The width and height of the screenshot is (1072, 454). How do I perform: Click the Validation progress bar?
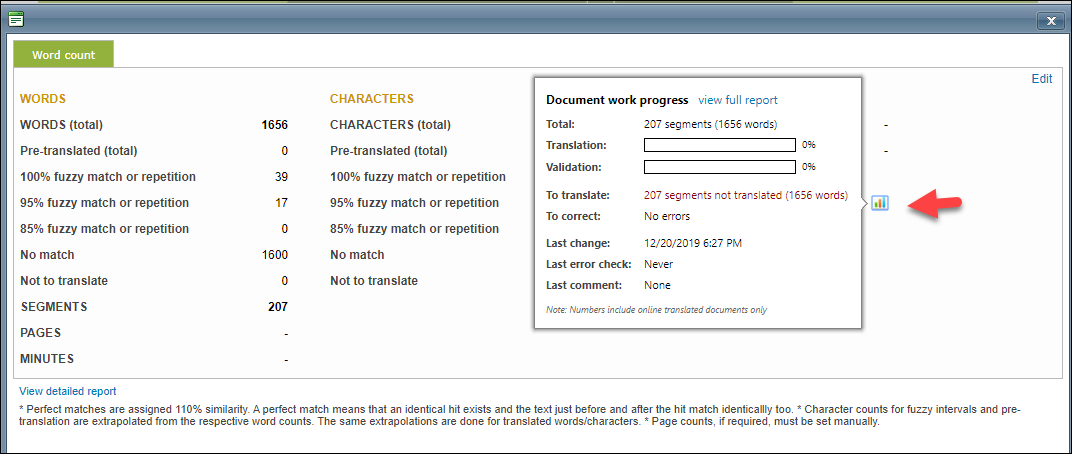[719, 166]
